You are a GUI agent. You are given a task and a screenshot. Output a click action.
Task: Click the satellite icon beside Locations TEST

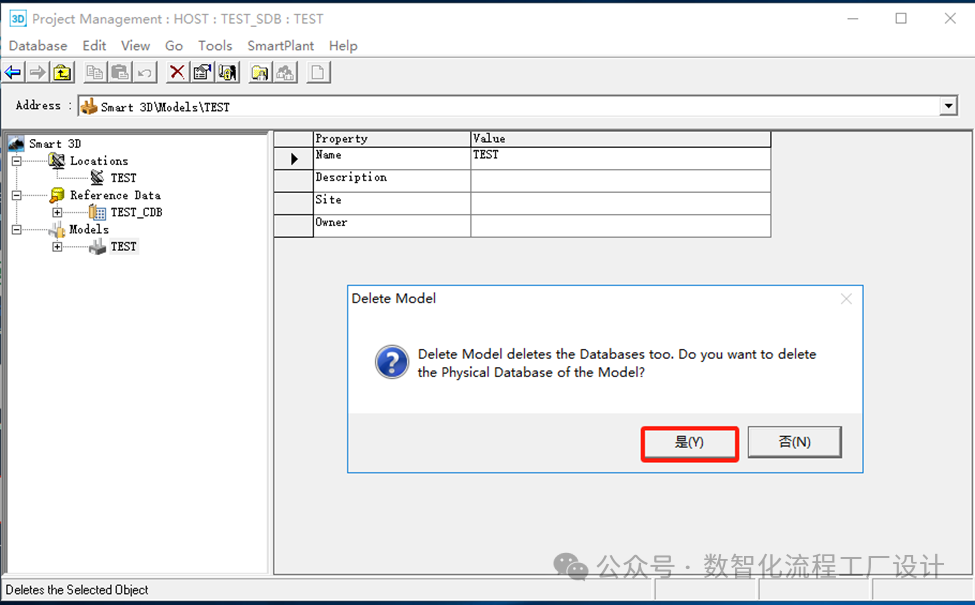98,178
